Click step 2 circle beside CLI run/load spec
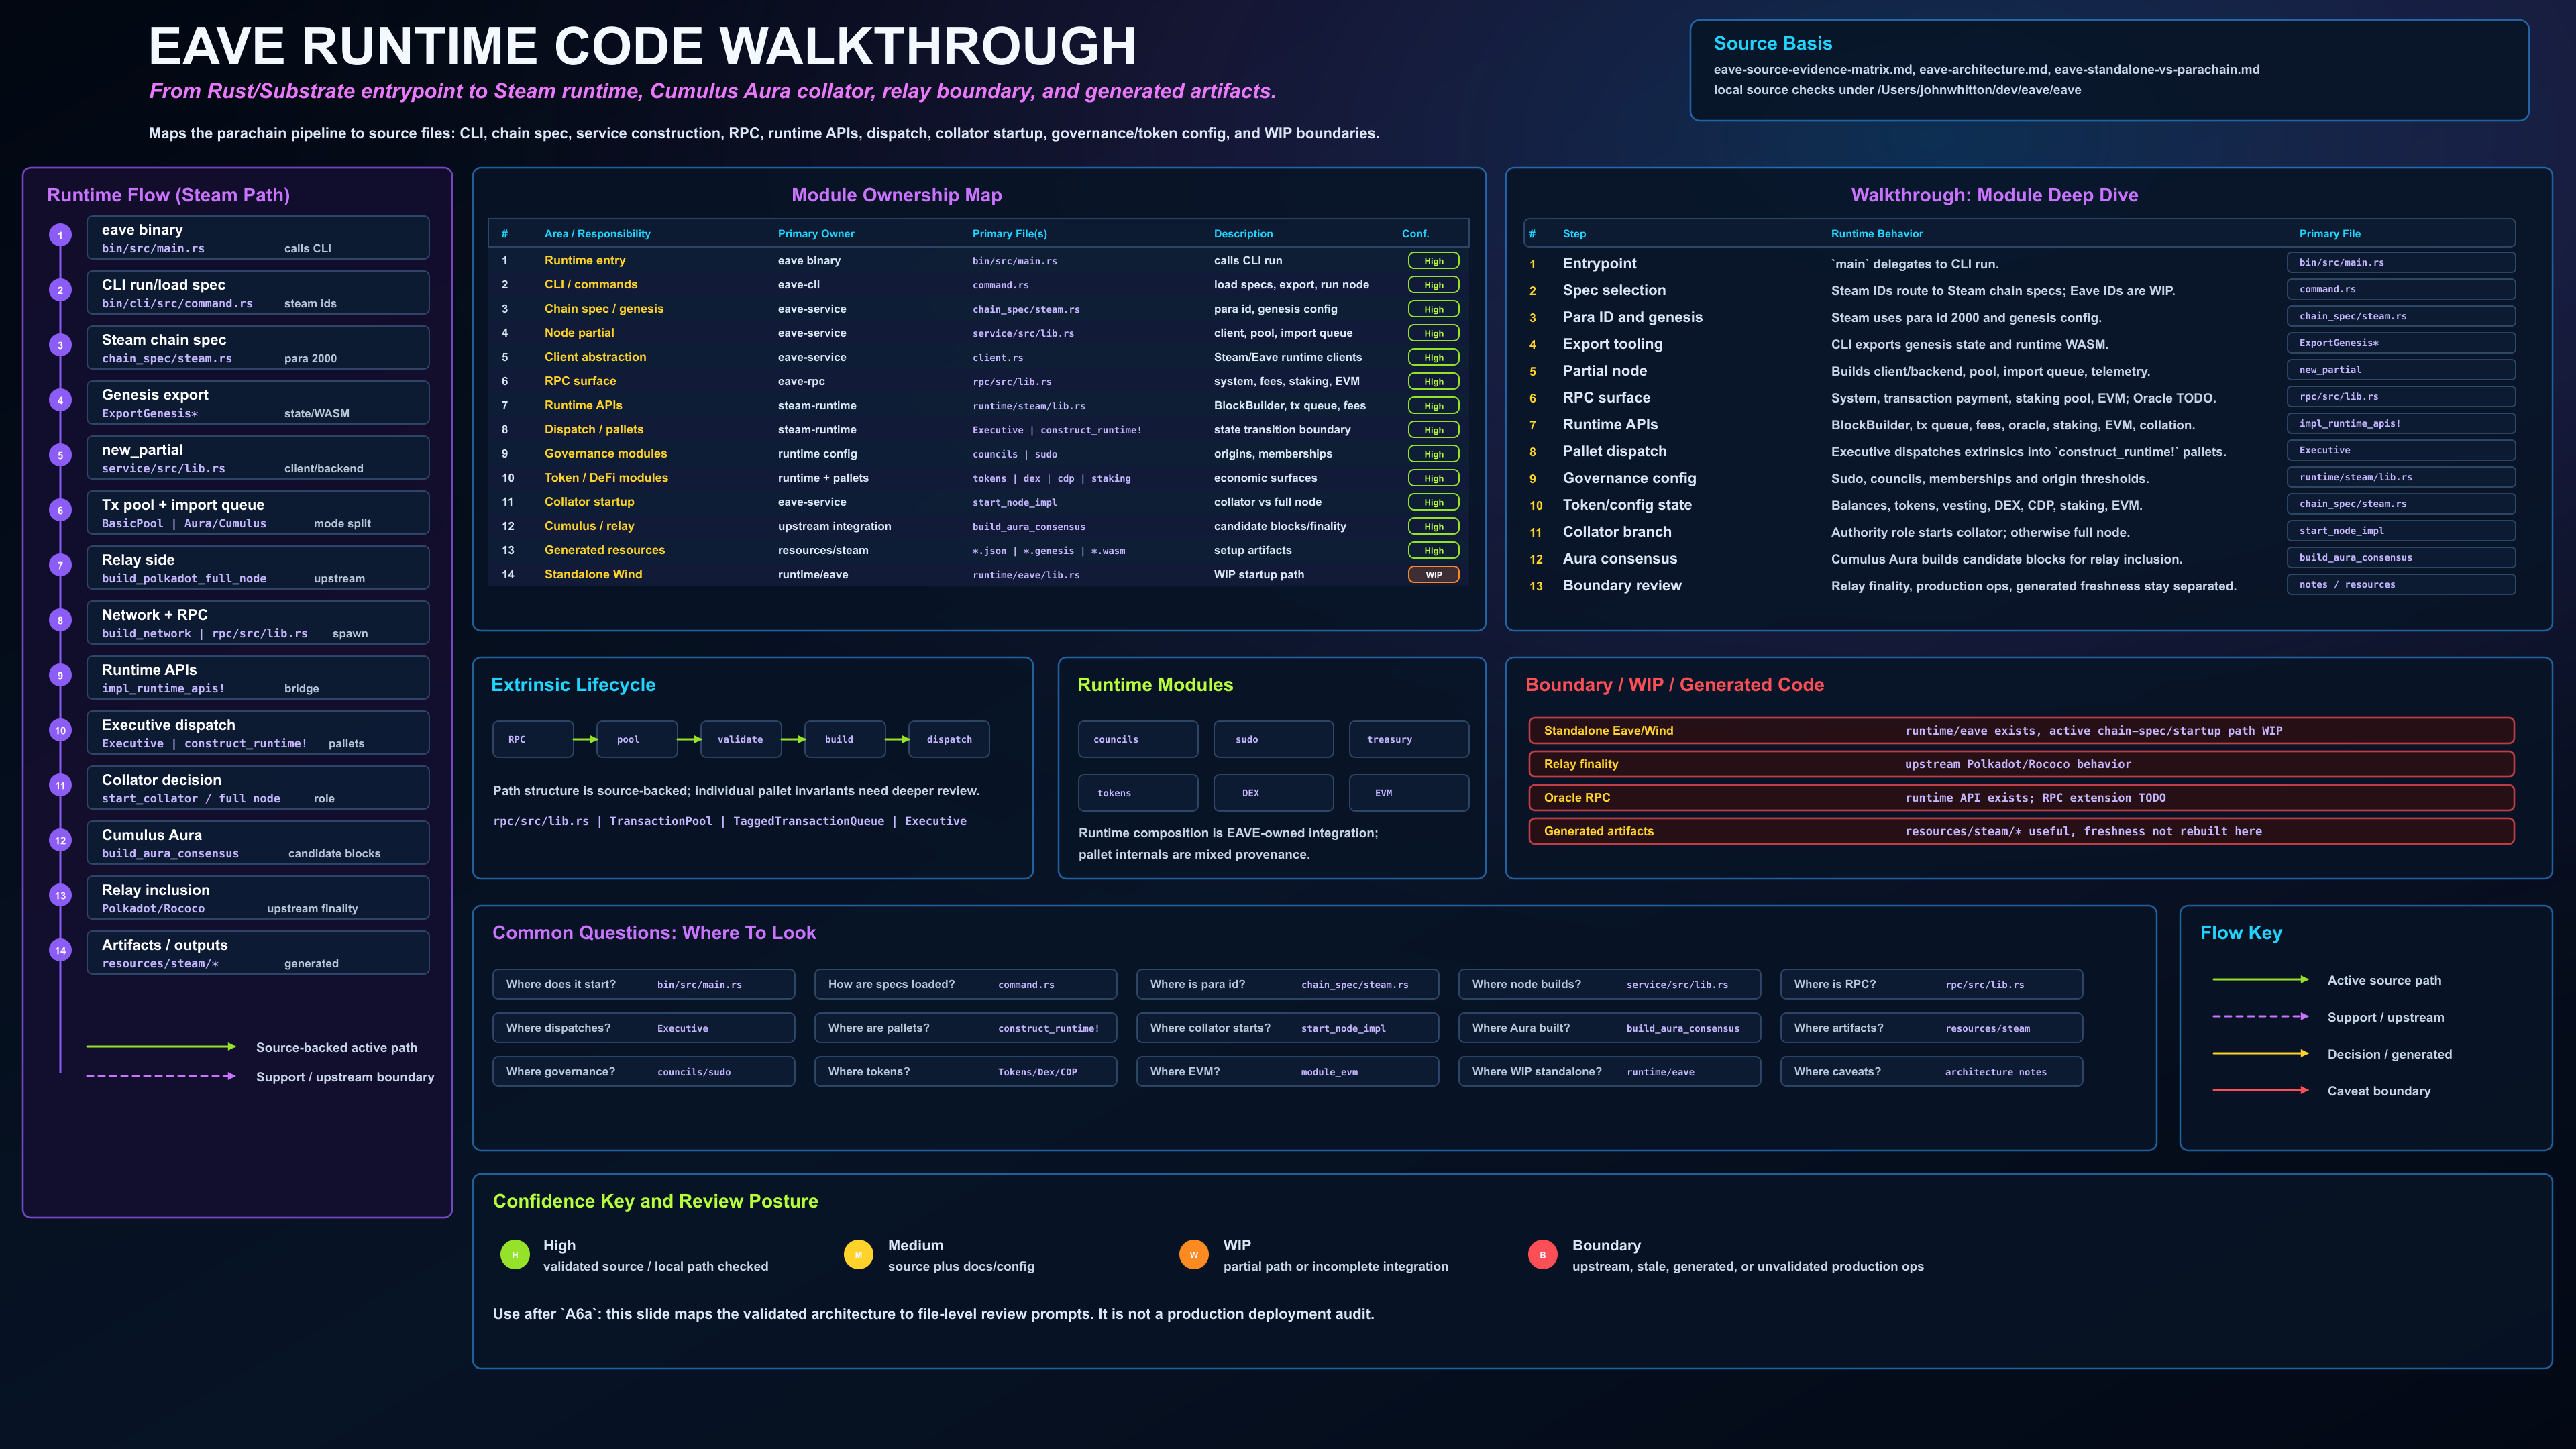The image size is (2576, 1449). (60, 291)
